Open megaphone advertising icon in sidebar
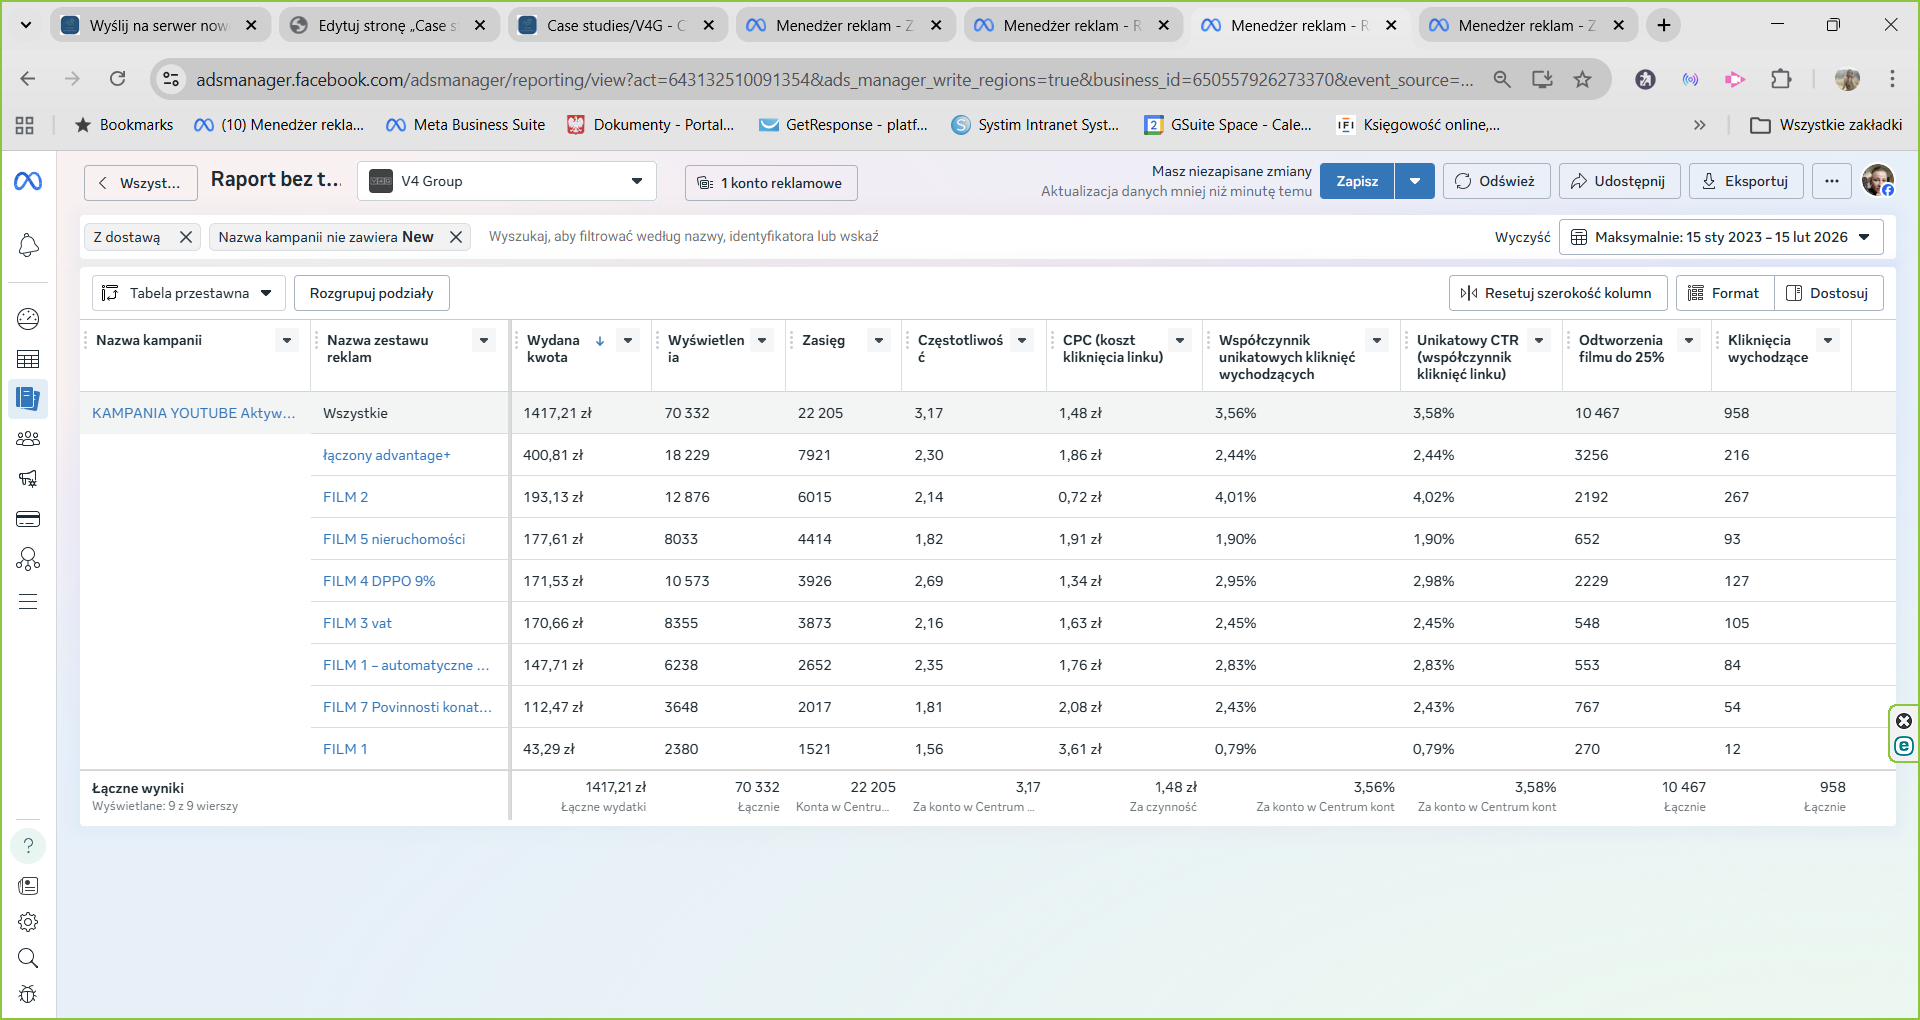 (x=28, y=478)
